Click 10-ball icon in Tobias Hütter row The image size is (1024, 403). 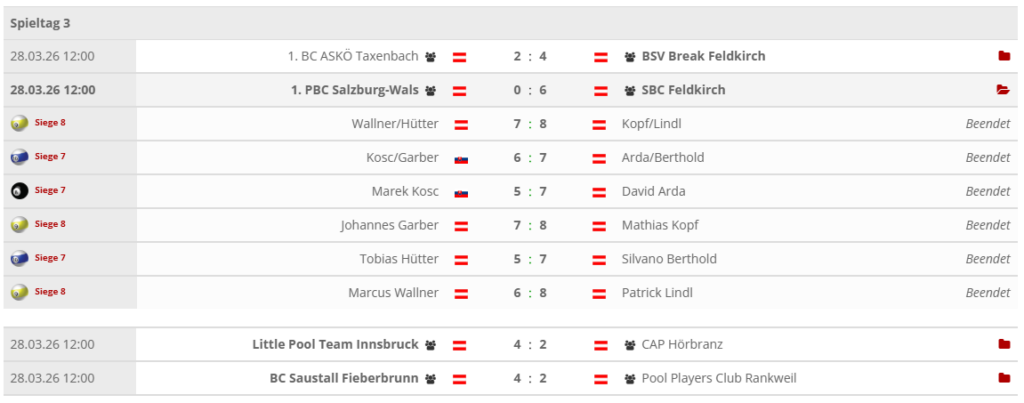19,259
